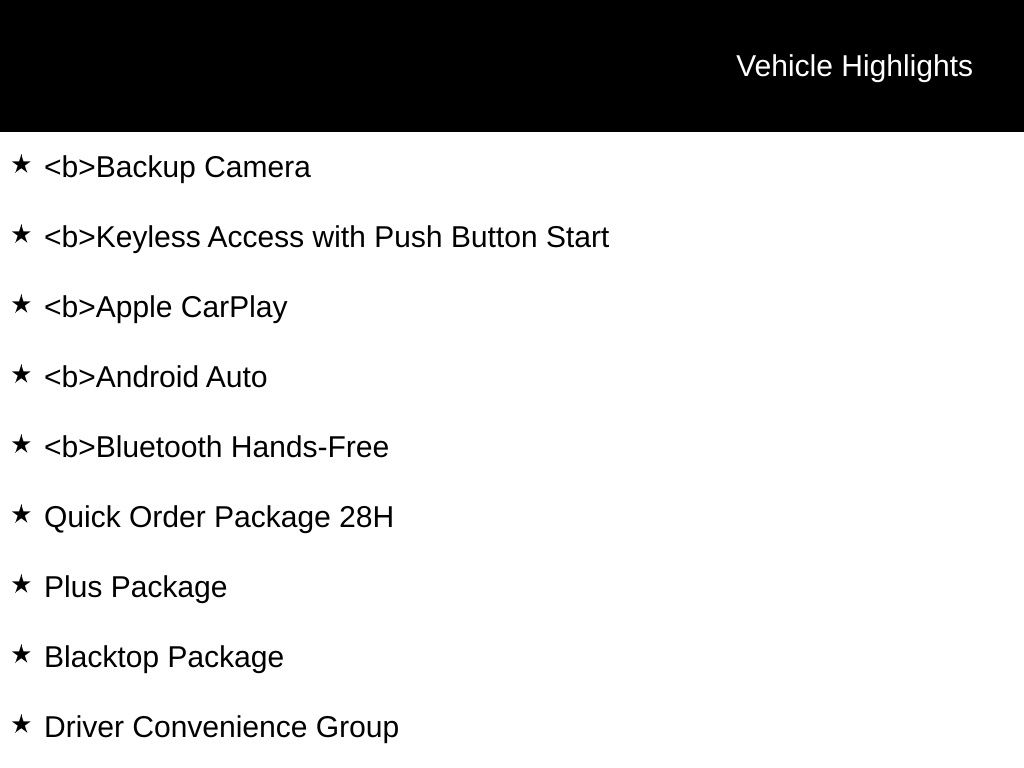Select the star icon next to Keyless Access

[x=21, y=234]
